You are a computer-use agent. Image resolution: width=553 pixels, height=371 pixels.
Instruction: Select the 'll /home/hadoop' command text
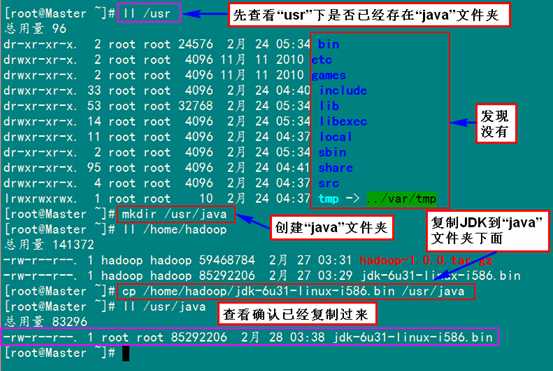(x=175, y=230)
